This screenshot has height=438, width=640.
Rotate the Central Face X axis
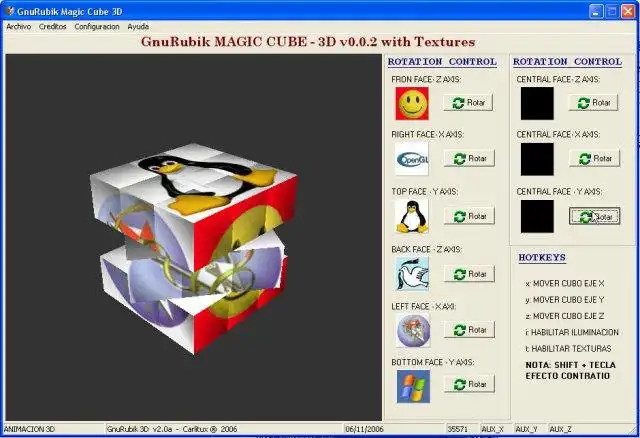point(594,158)
